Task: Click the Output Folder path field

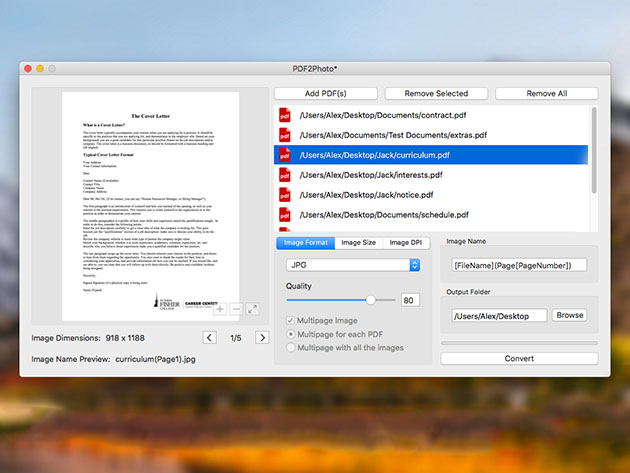Action: click(499, 316)
